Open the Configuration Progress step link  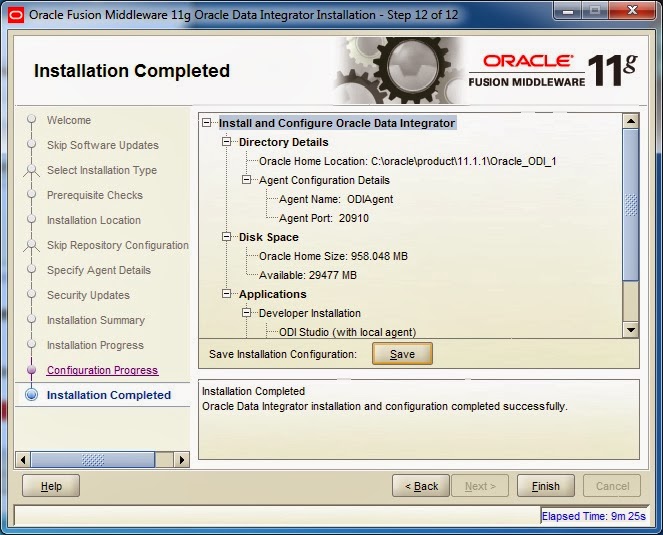click(x=102, y=370)
